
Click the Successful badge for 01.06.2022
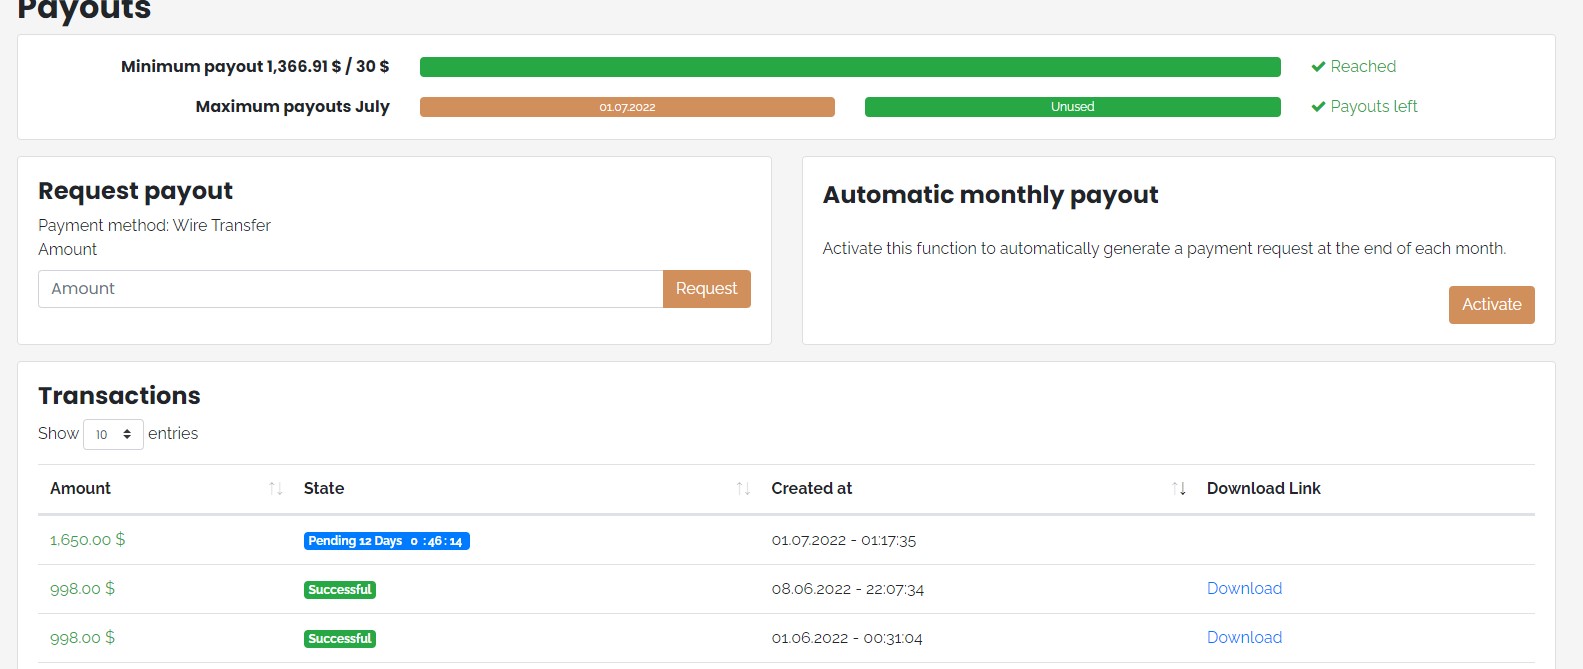(340, 639)
